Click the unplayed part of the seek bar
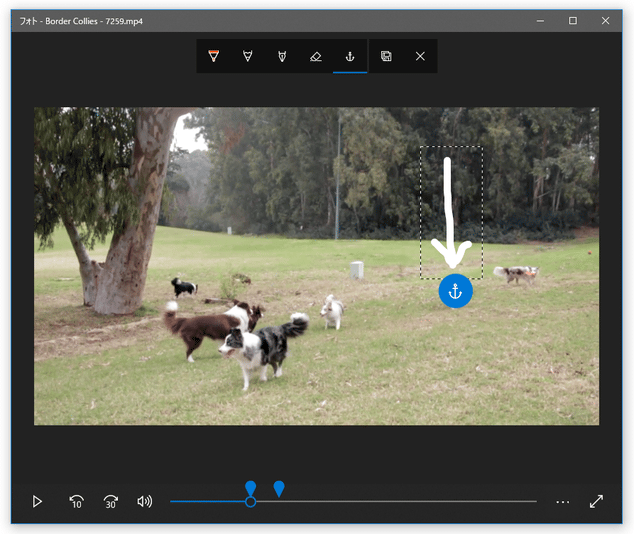The width and height of the screenshot is (634, 534). point(420,501)
